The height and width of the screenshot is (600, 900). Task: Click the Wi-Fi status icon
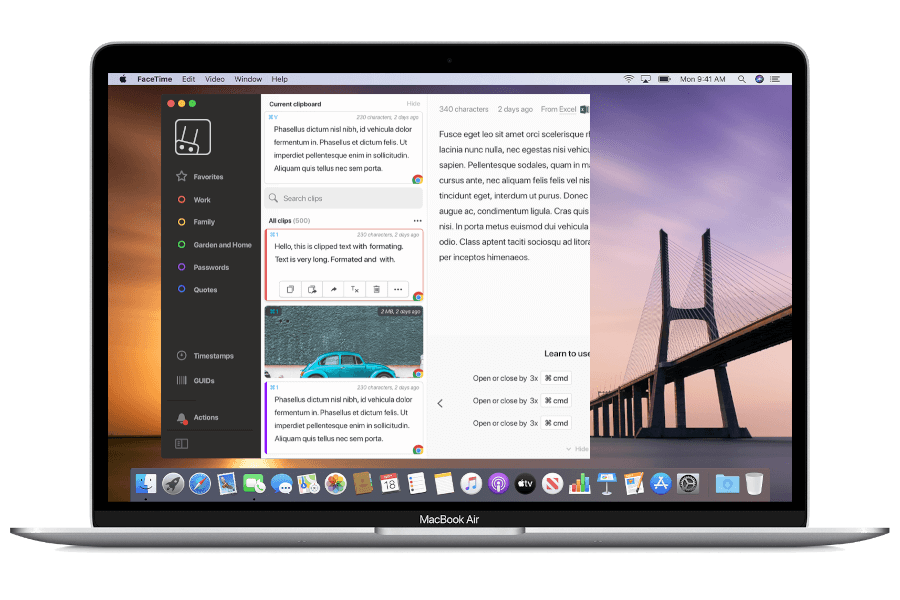(629, 79)
